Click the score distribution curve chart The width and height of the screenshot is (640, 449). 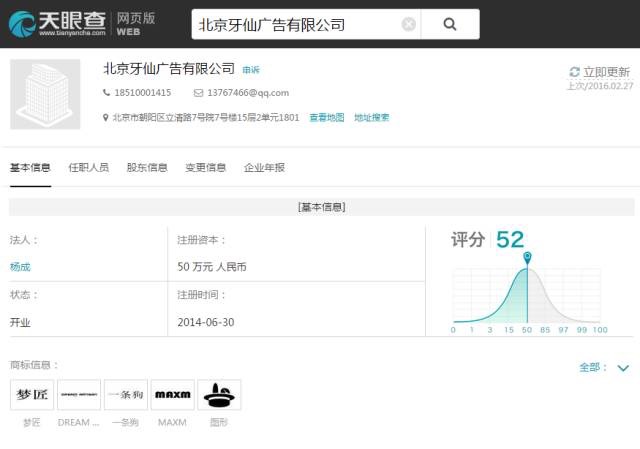pos(527,296)
